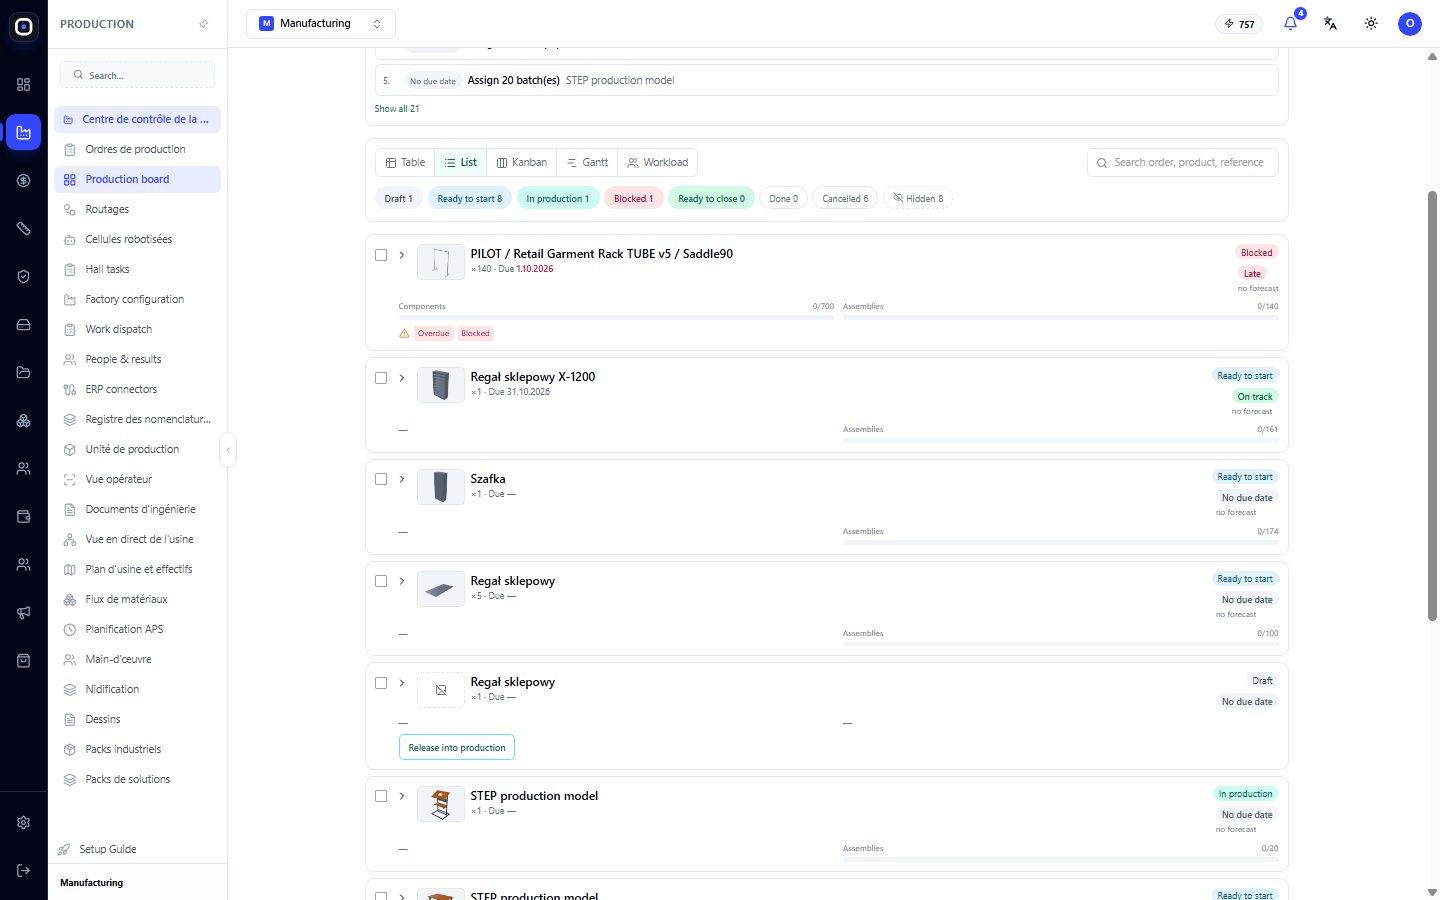Switch to the Gantt view tab
Image resolution: width=1440 pixels, height=900 pixels.
tap(587, 162)
